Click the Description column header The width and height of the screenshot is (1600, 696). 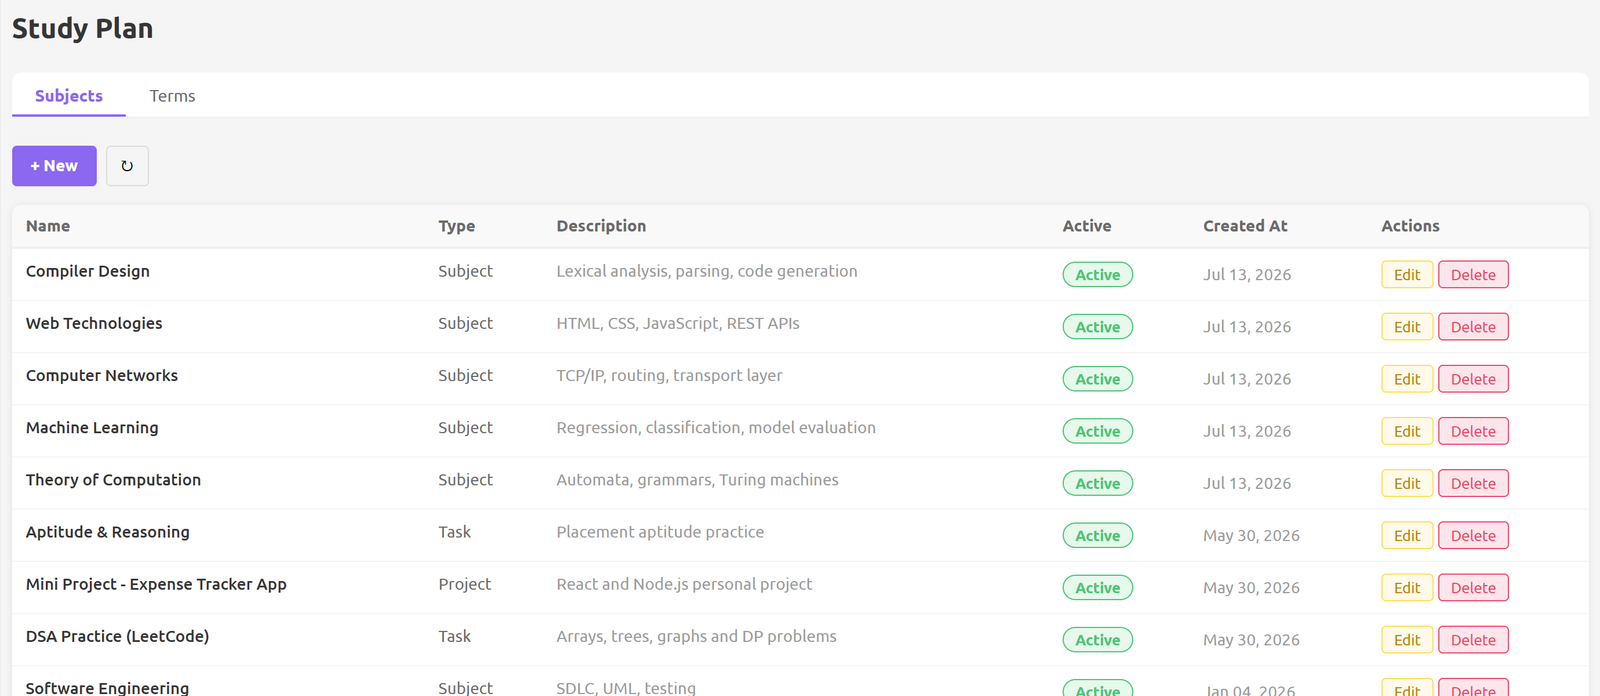(x=601, y=226)
